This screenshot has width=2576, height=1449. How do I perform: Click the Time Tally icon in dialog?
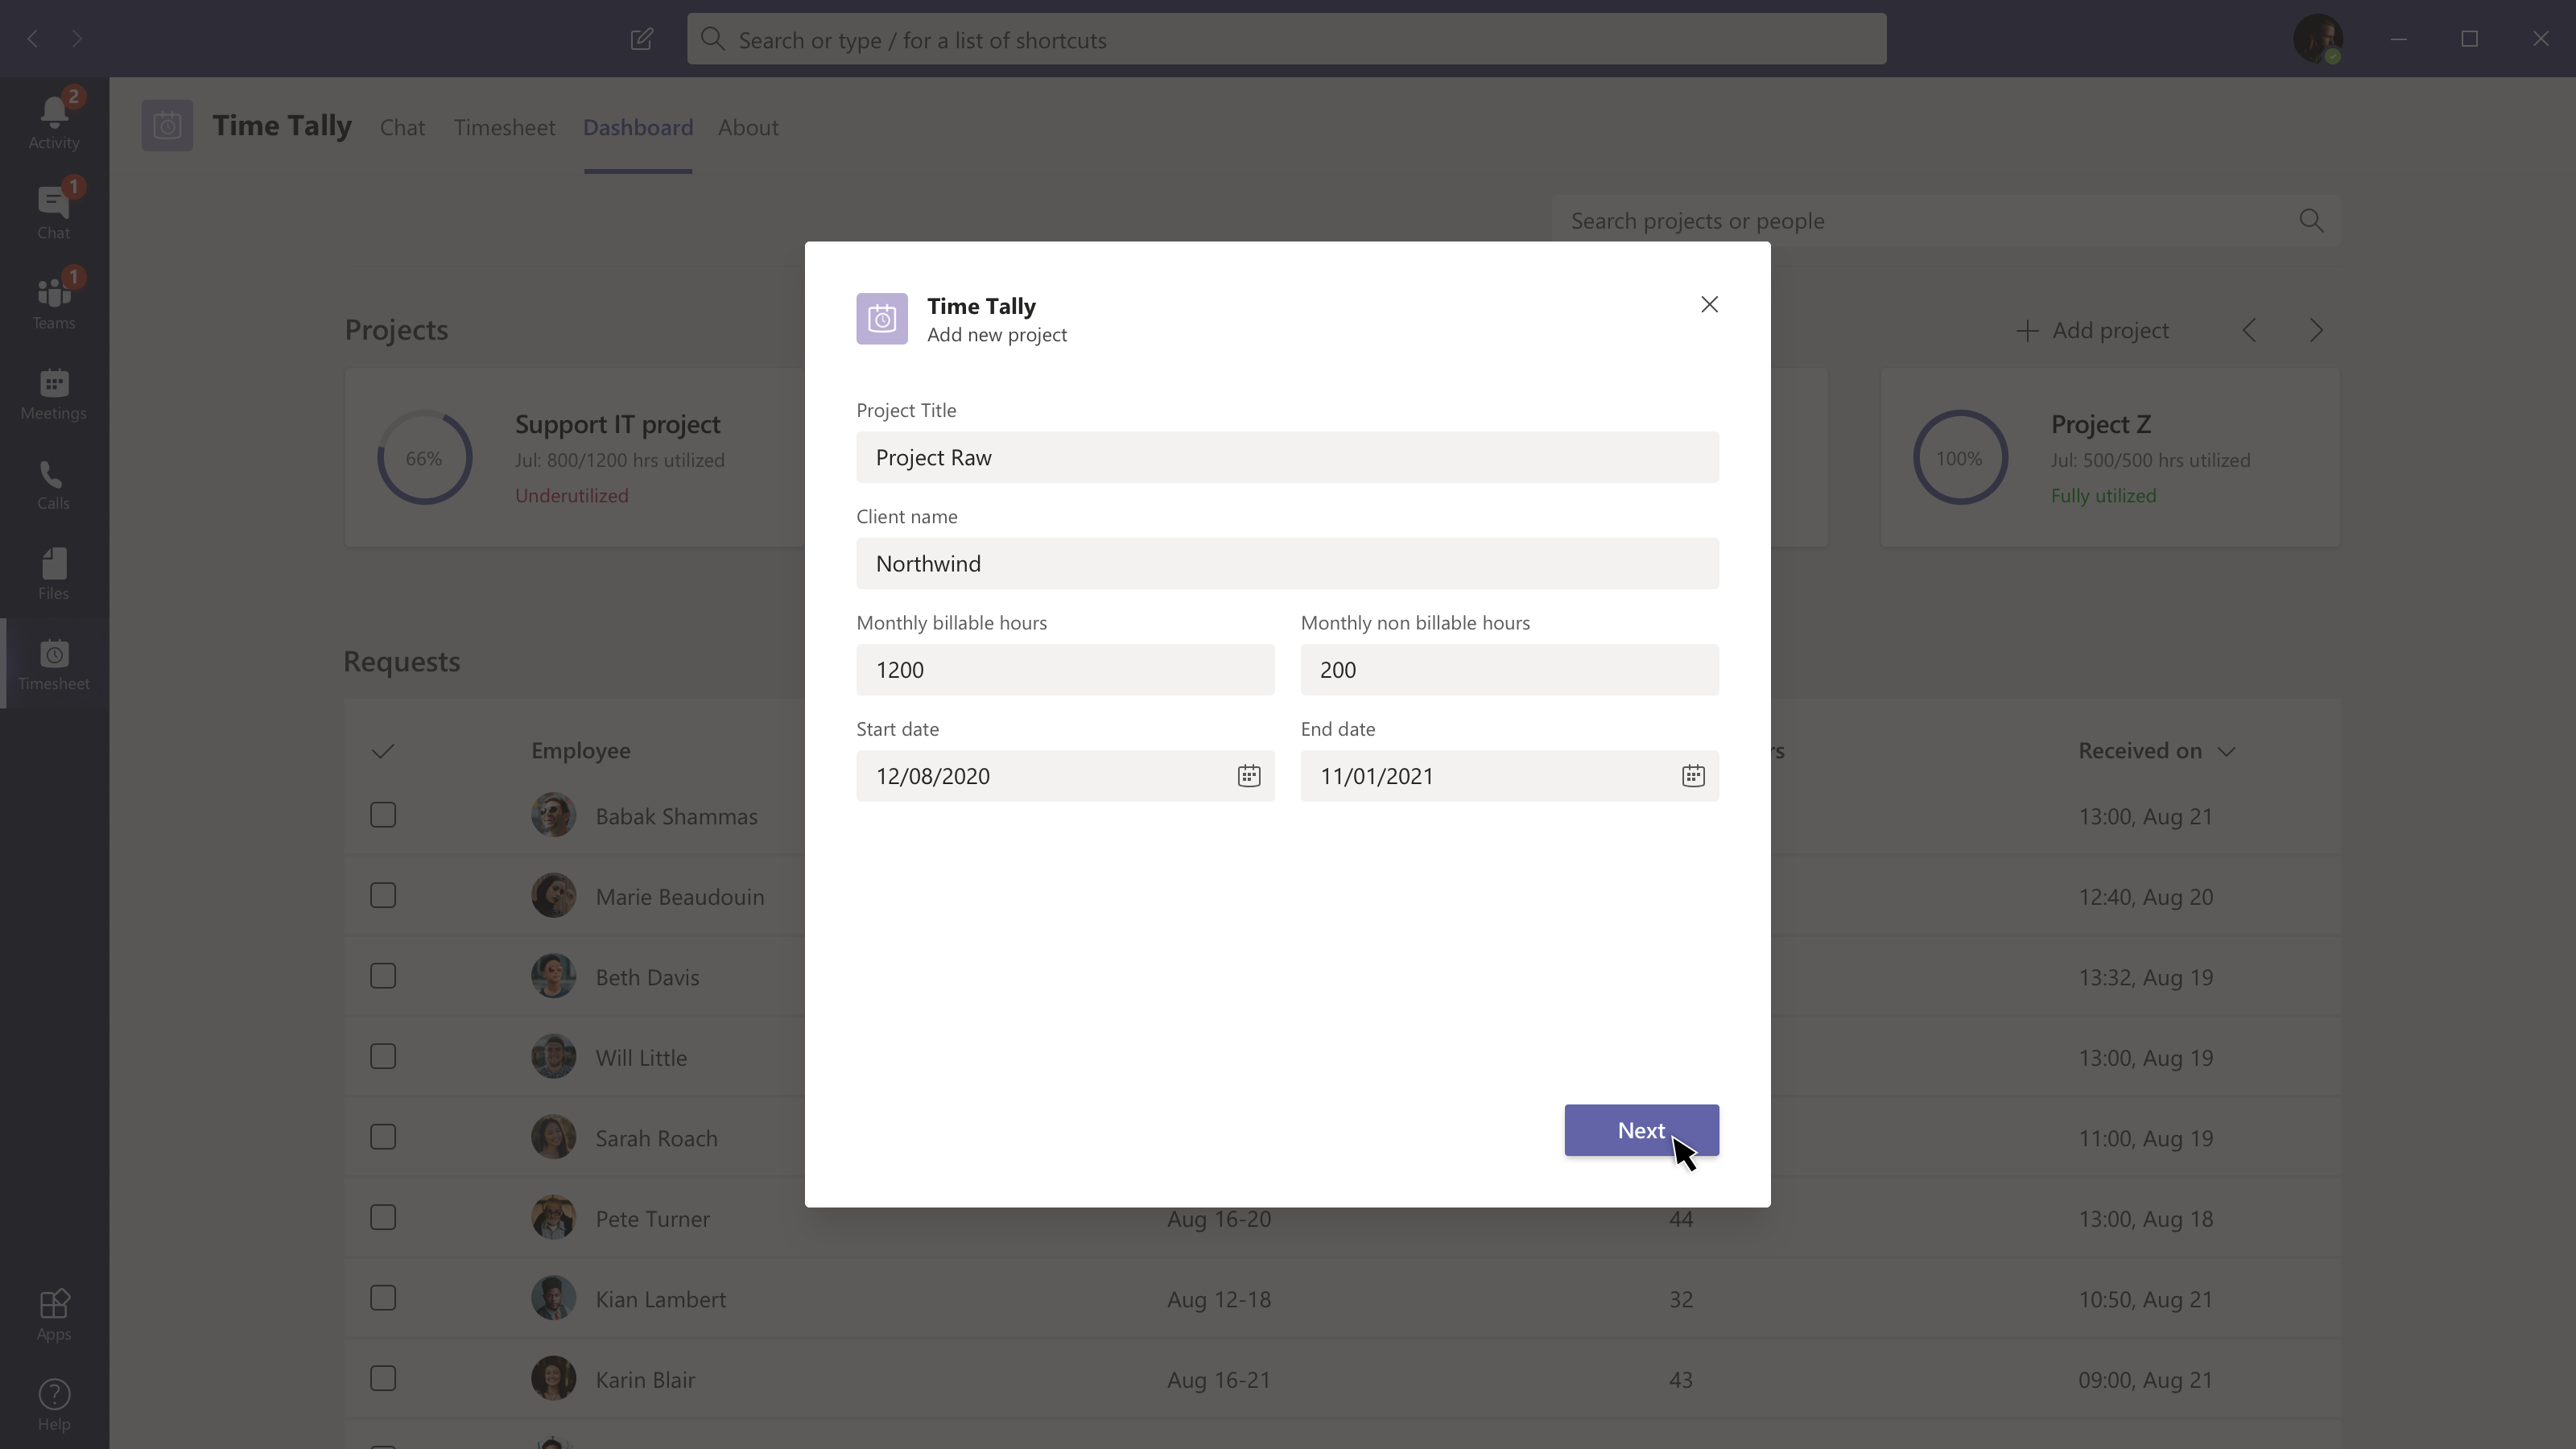tap(882, 319)
